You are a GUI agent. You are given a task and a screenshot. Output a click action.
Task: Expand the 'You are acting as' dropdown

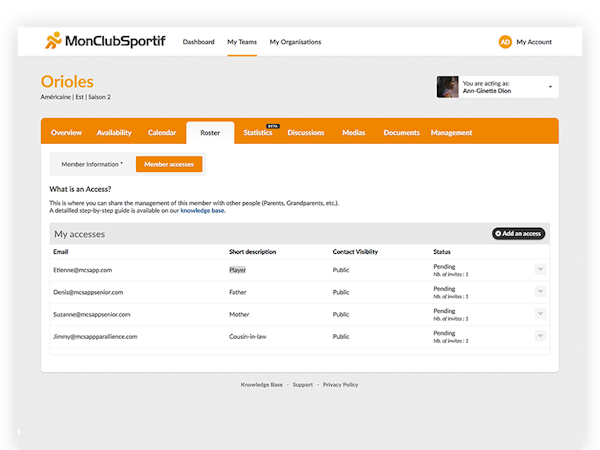pyautogui.click(x=550, y=87)
